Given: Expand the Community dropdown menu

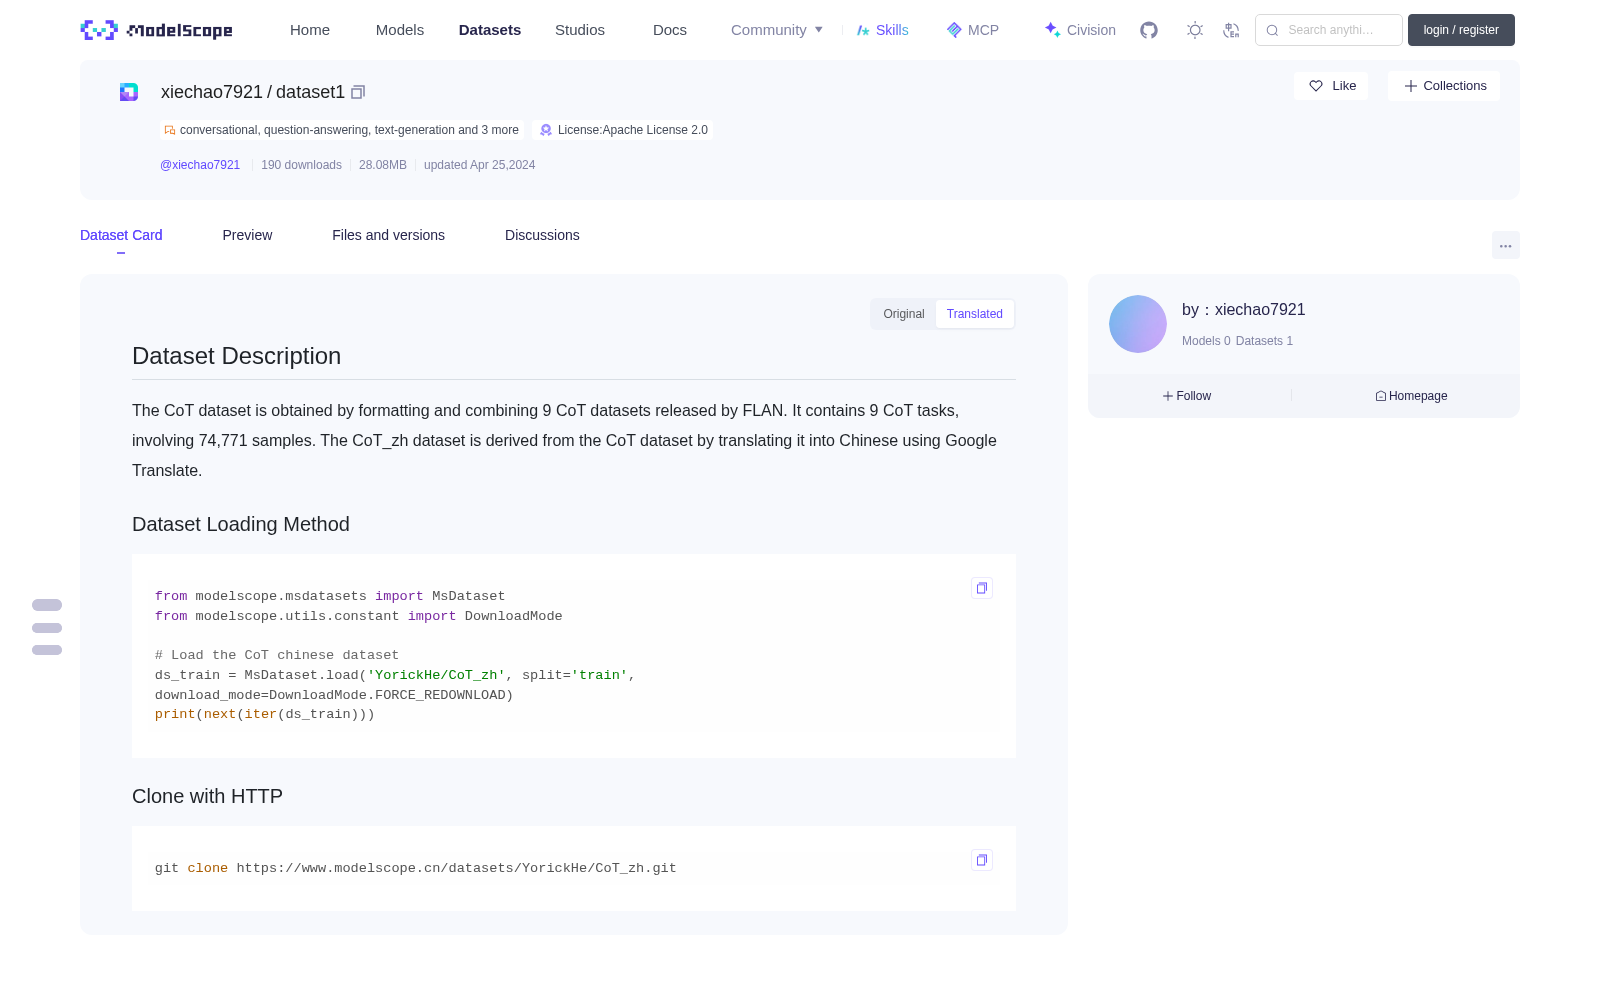Looking at the screenshot, I should point(777,30).
